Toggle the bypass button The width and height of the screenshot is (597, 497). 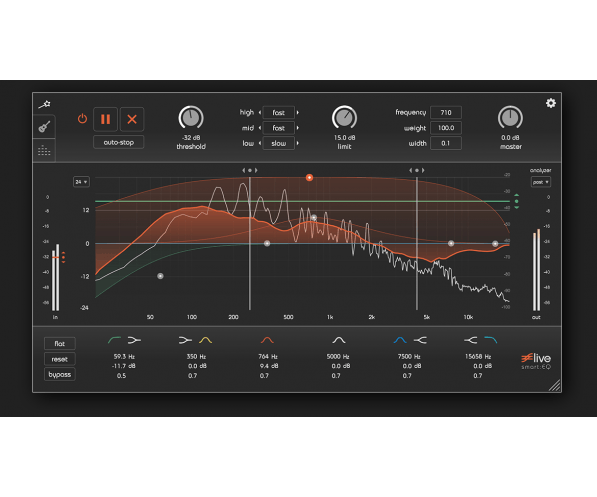(x=60, y=374)
